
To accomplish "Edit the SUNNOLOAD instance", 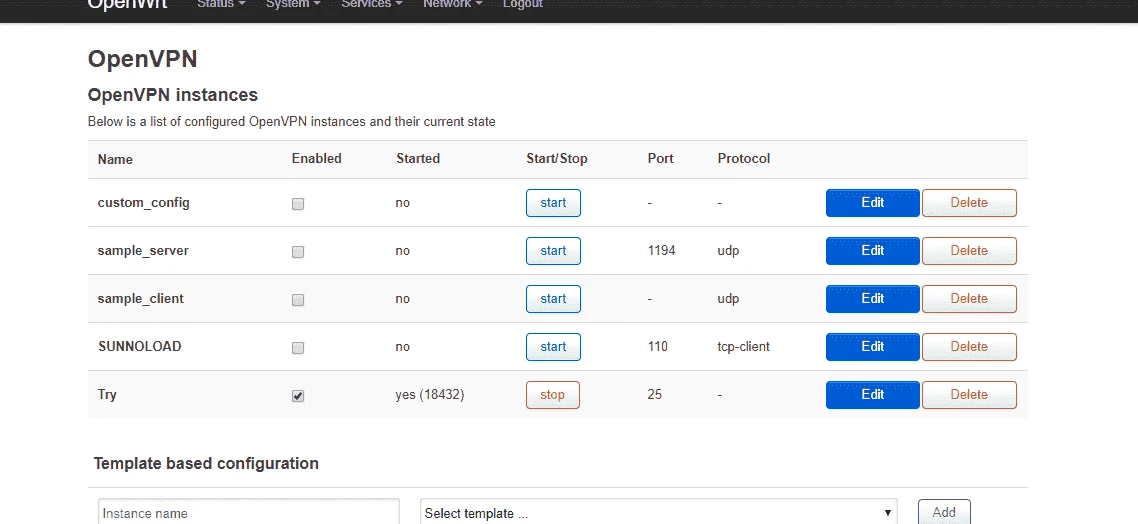I will tap(872, 347).
